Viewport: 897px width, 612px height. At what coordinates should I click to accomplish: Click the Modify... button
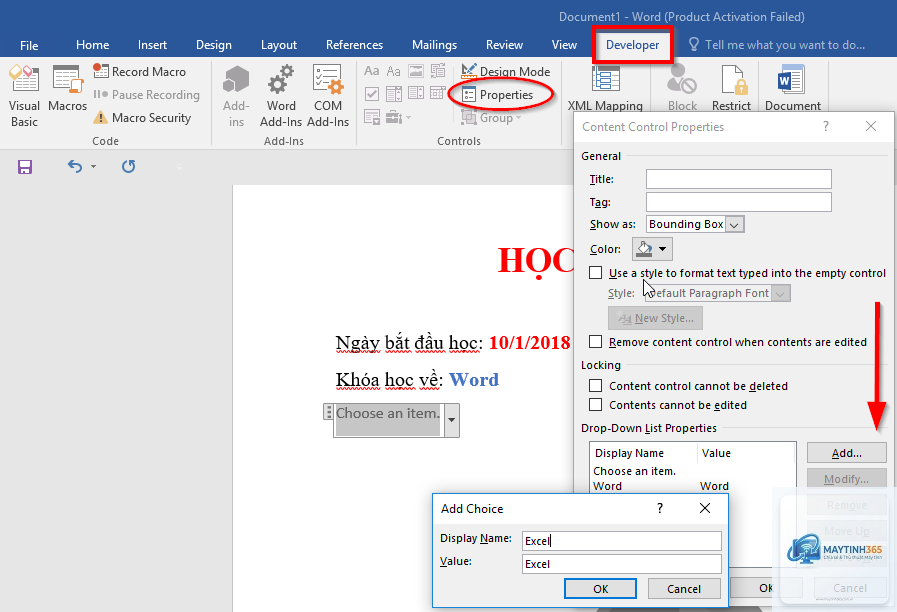coord(846,479)
